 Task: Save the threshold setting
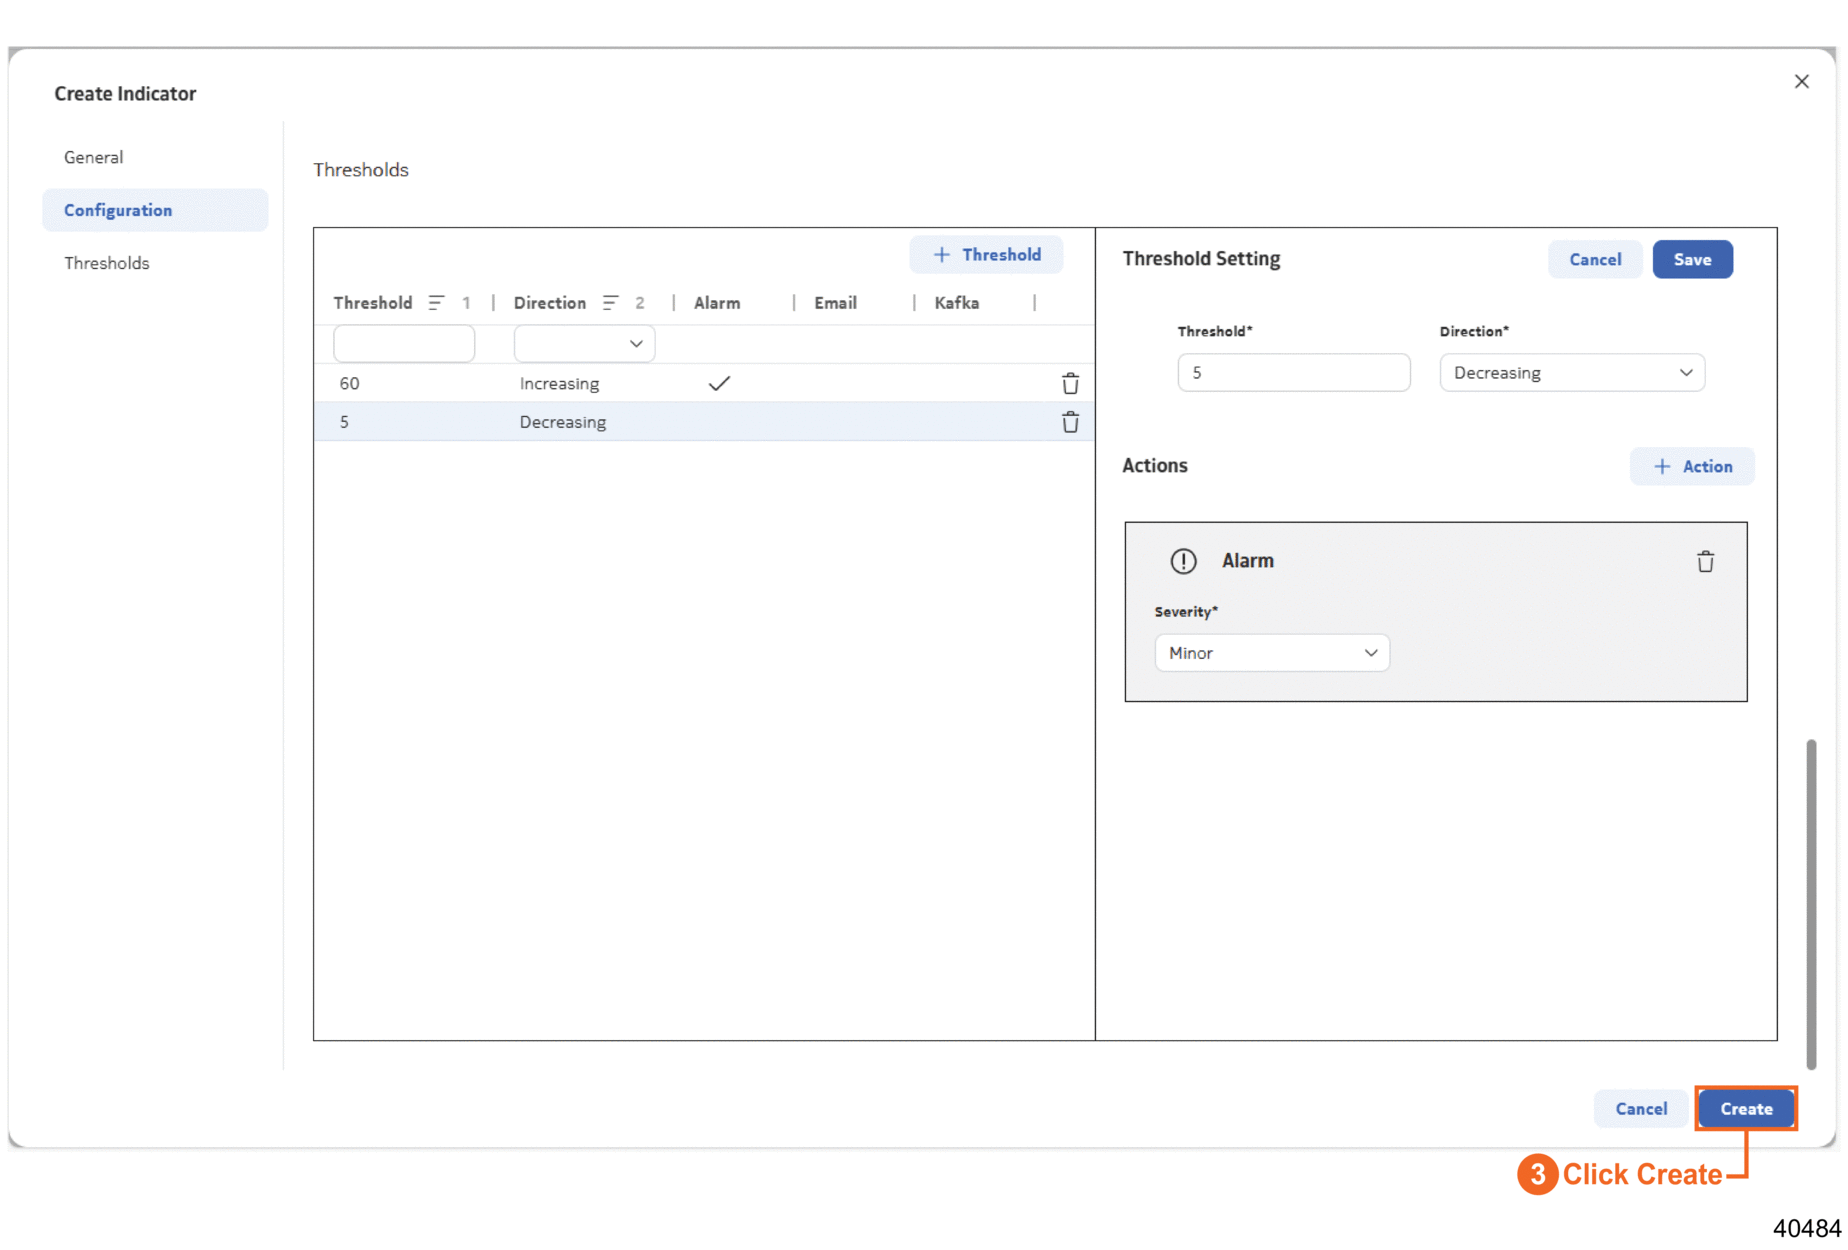click(x=1691, y=260)
